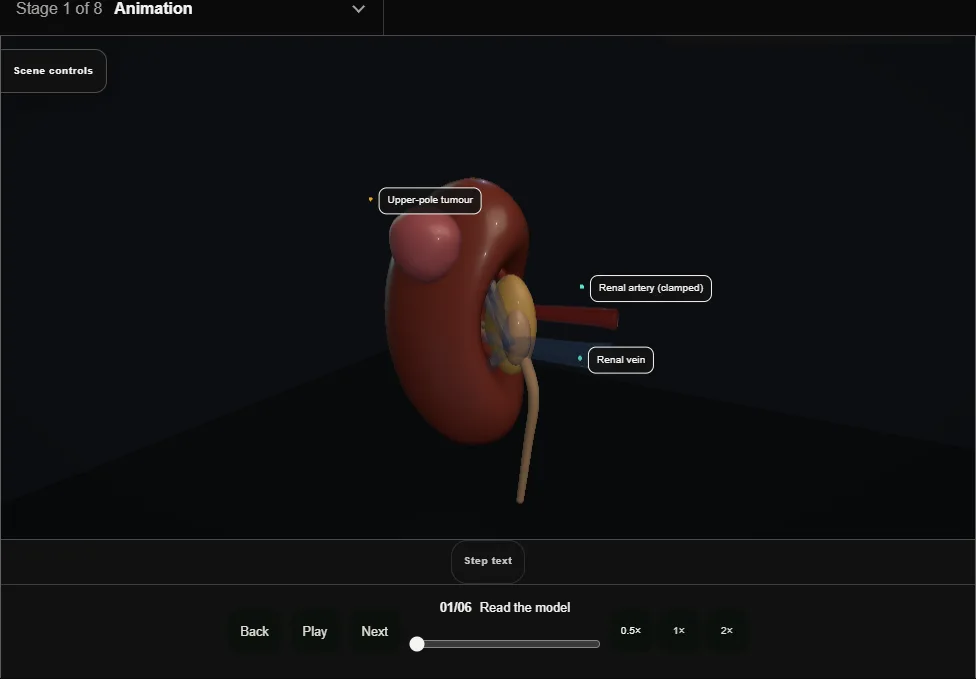Click the '01/06 Read the model' step title
976x679 pixels.
point(505,607)
